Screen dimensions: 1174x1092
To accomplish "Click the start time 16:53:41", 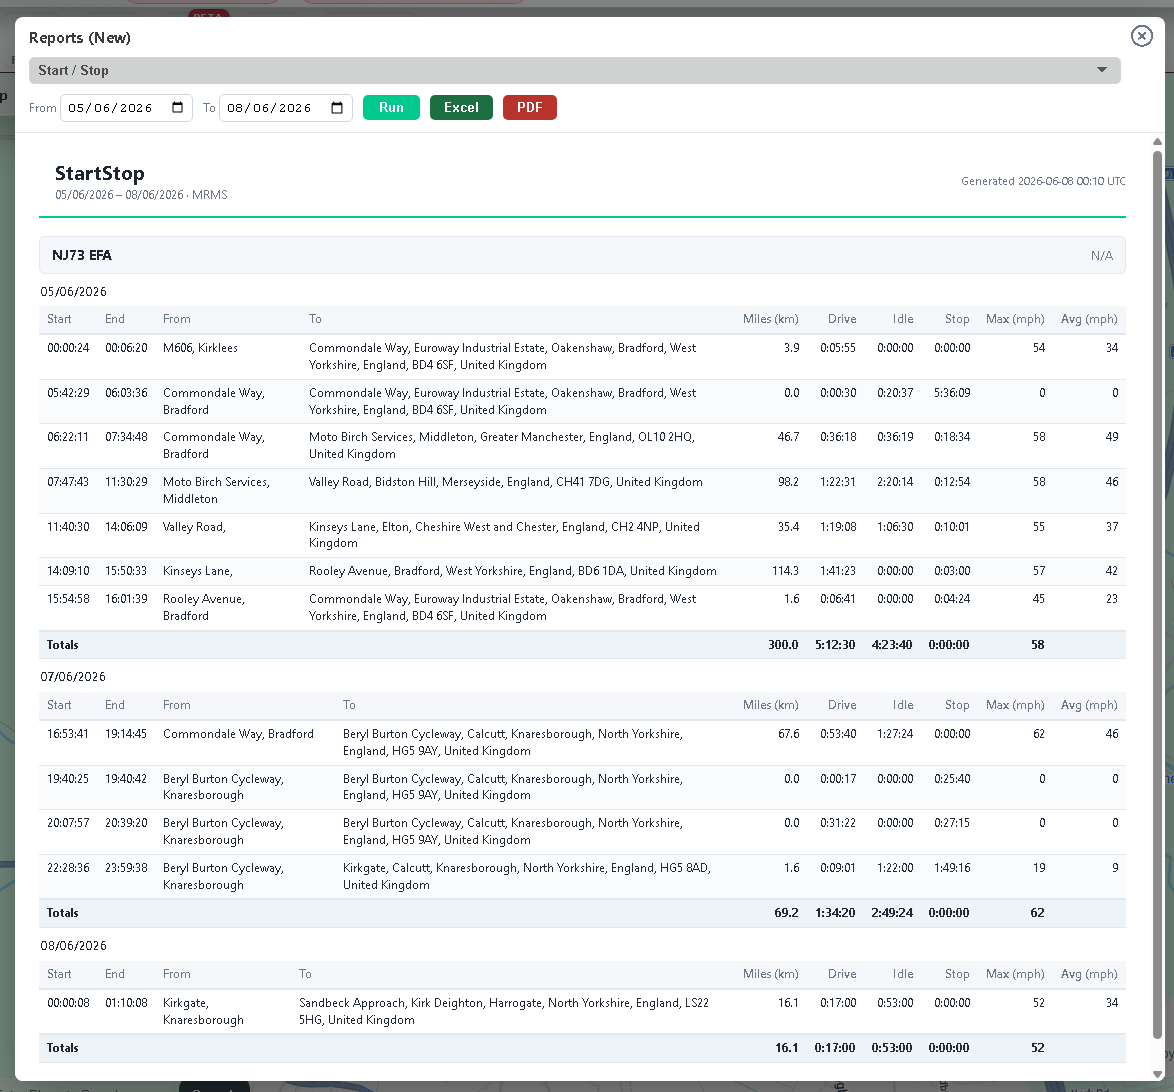I will 68,734.
